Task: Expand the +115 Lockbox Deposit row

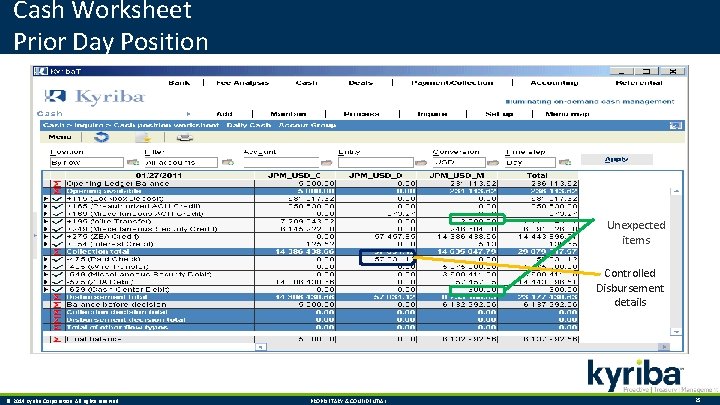Action: pos(45,198)
